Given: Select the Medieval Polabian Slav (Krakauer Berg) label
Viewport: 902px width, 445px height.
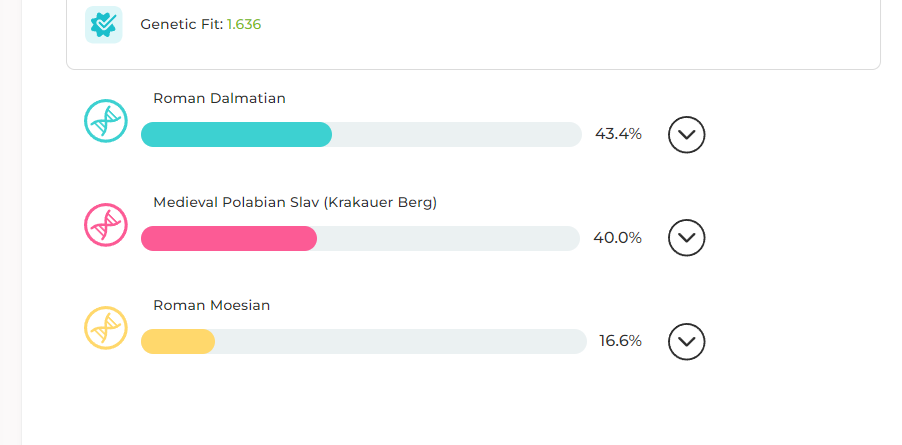Looking at the screenshot, I should click(295, 202).
